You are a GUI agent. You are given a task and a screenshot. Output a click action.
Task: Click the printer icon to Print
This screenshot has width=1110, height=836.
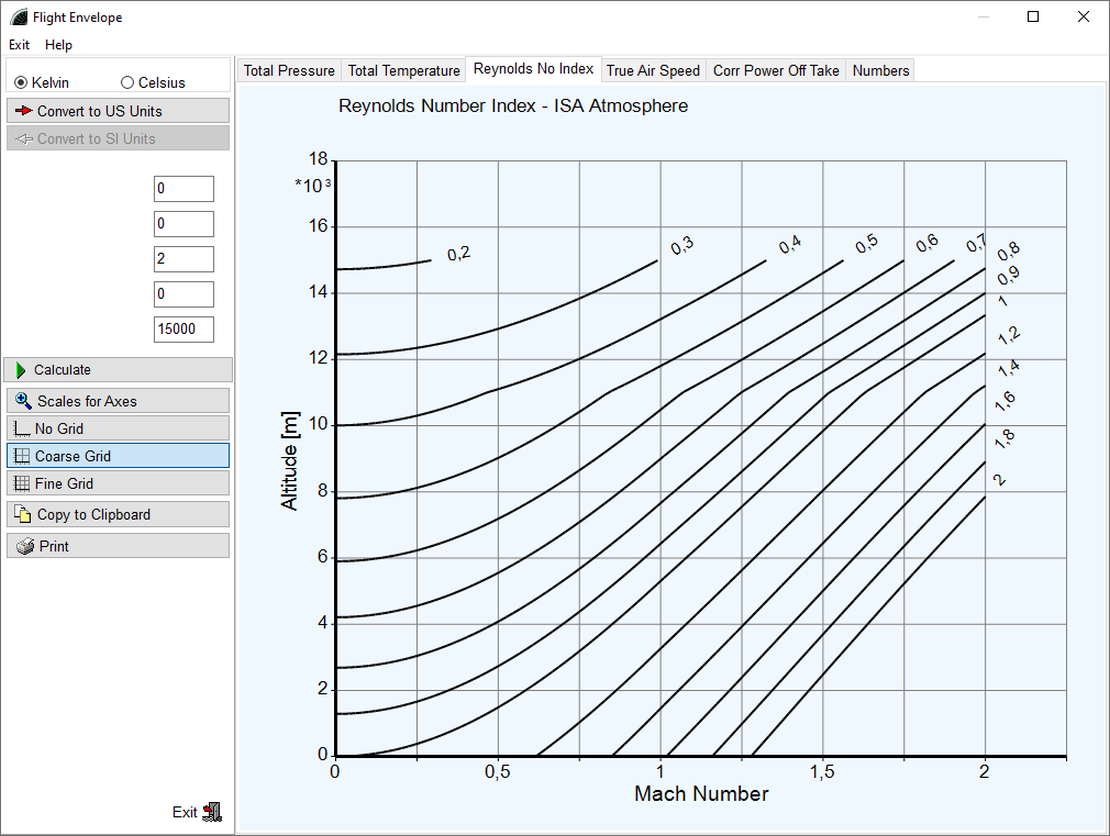pos(25,547)
